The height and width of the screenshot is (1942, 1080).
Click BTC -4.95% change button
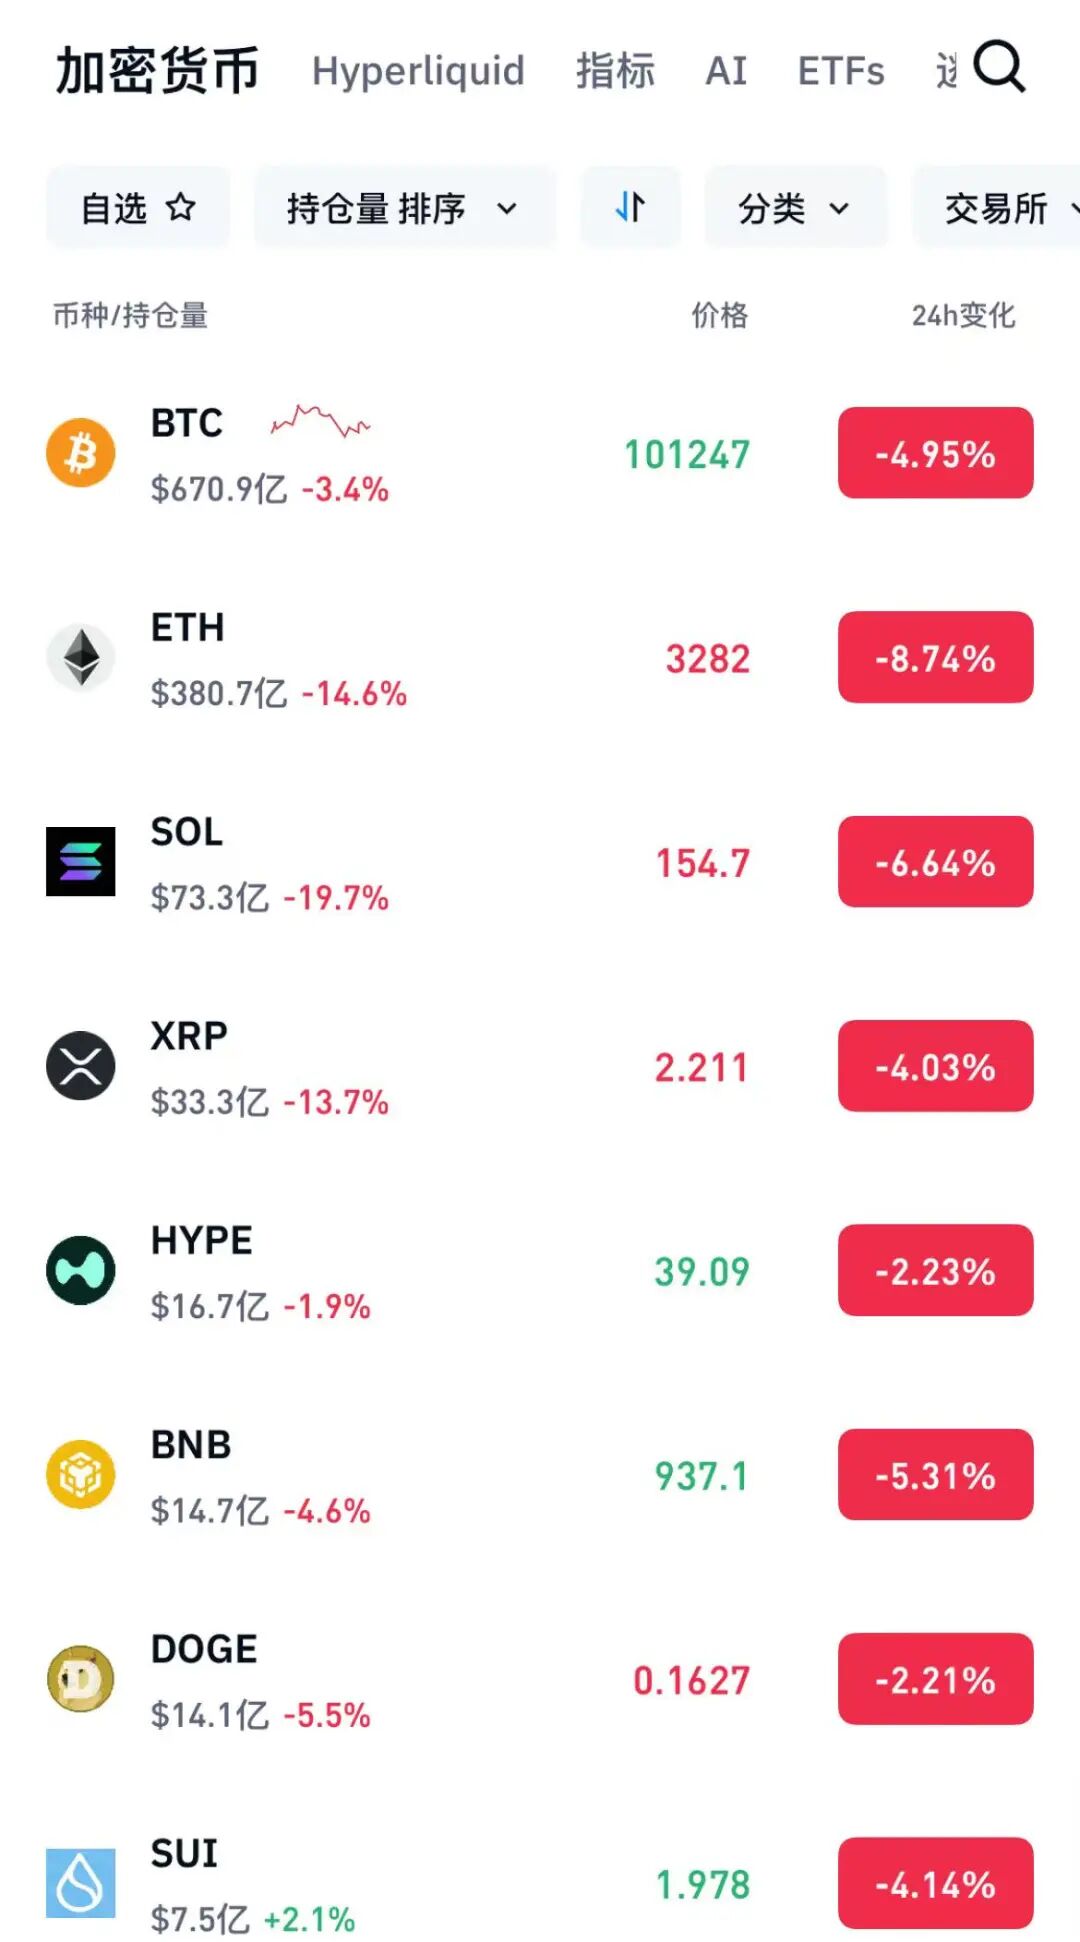(935, 453)
